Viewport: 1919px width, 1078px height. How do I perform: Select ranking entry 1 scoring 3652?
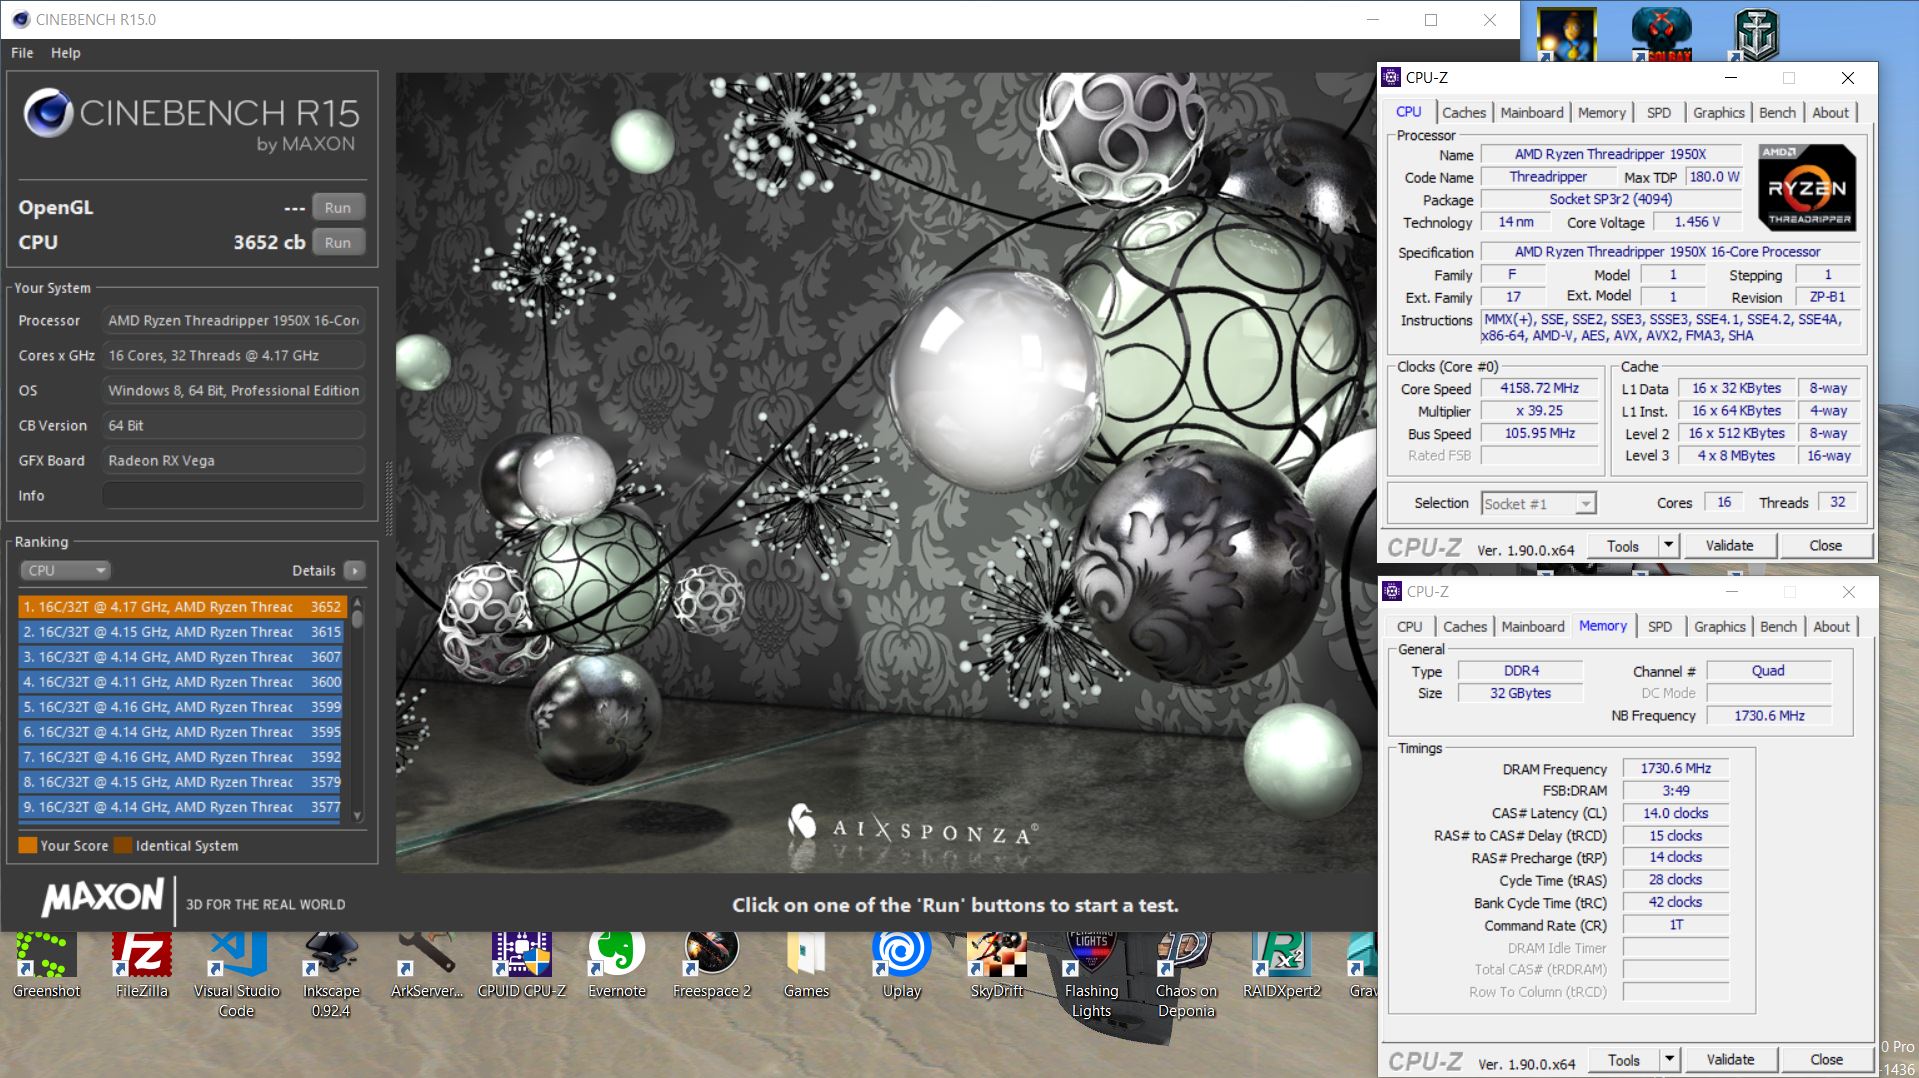[182, 606]
